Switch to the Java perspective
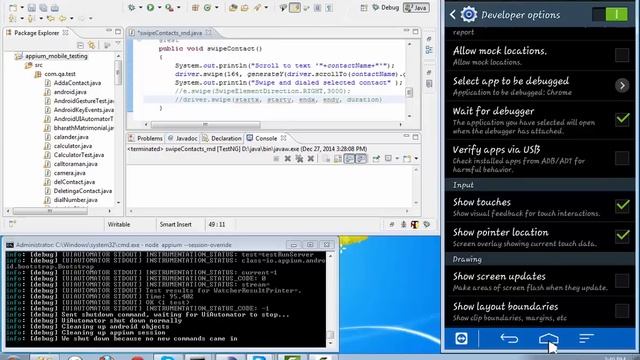The image size is (640, 360). 416,7
